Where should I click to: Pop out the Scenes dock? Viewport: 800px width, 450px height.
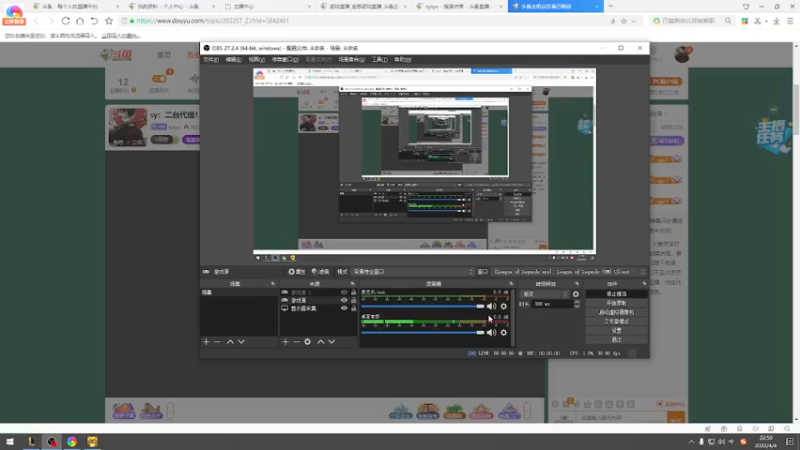(273, 284)
